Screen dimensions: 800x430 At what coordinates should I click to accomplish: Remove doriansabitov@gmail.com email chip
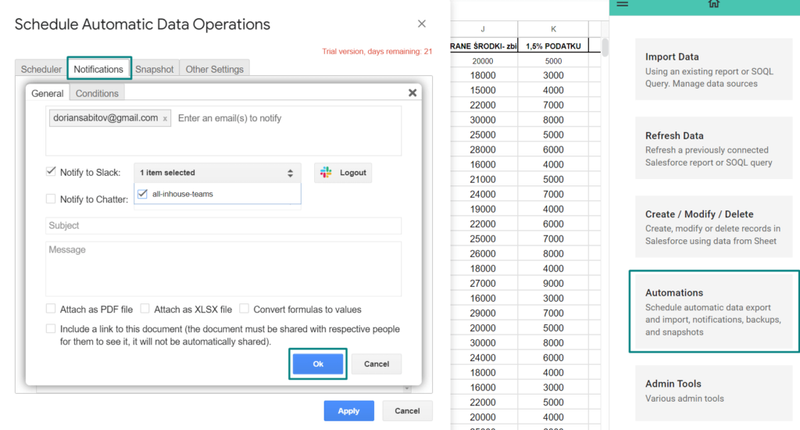click(x=165, y=119)
